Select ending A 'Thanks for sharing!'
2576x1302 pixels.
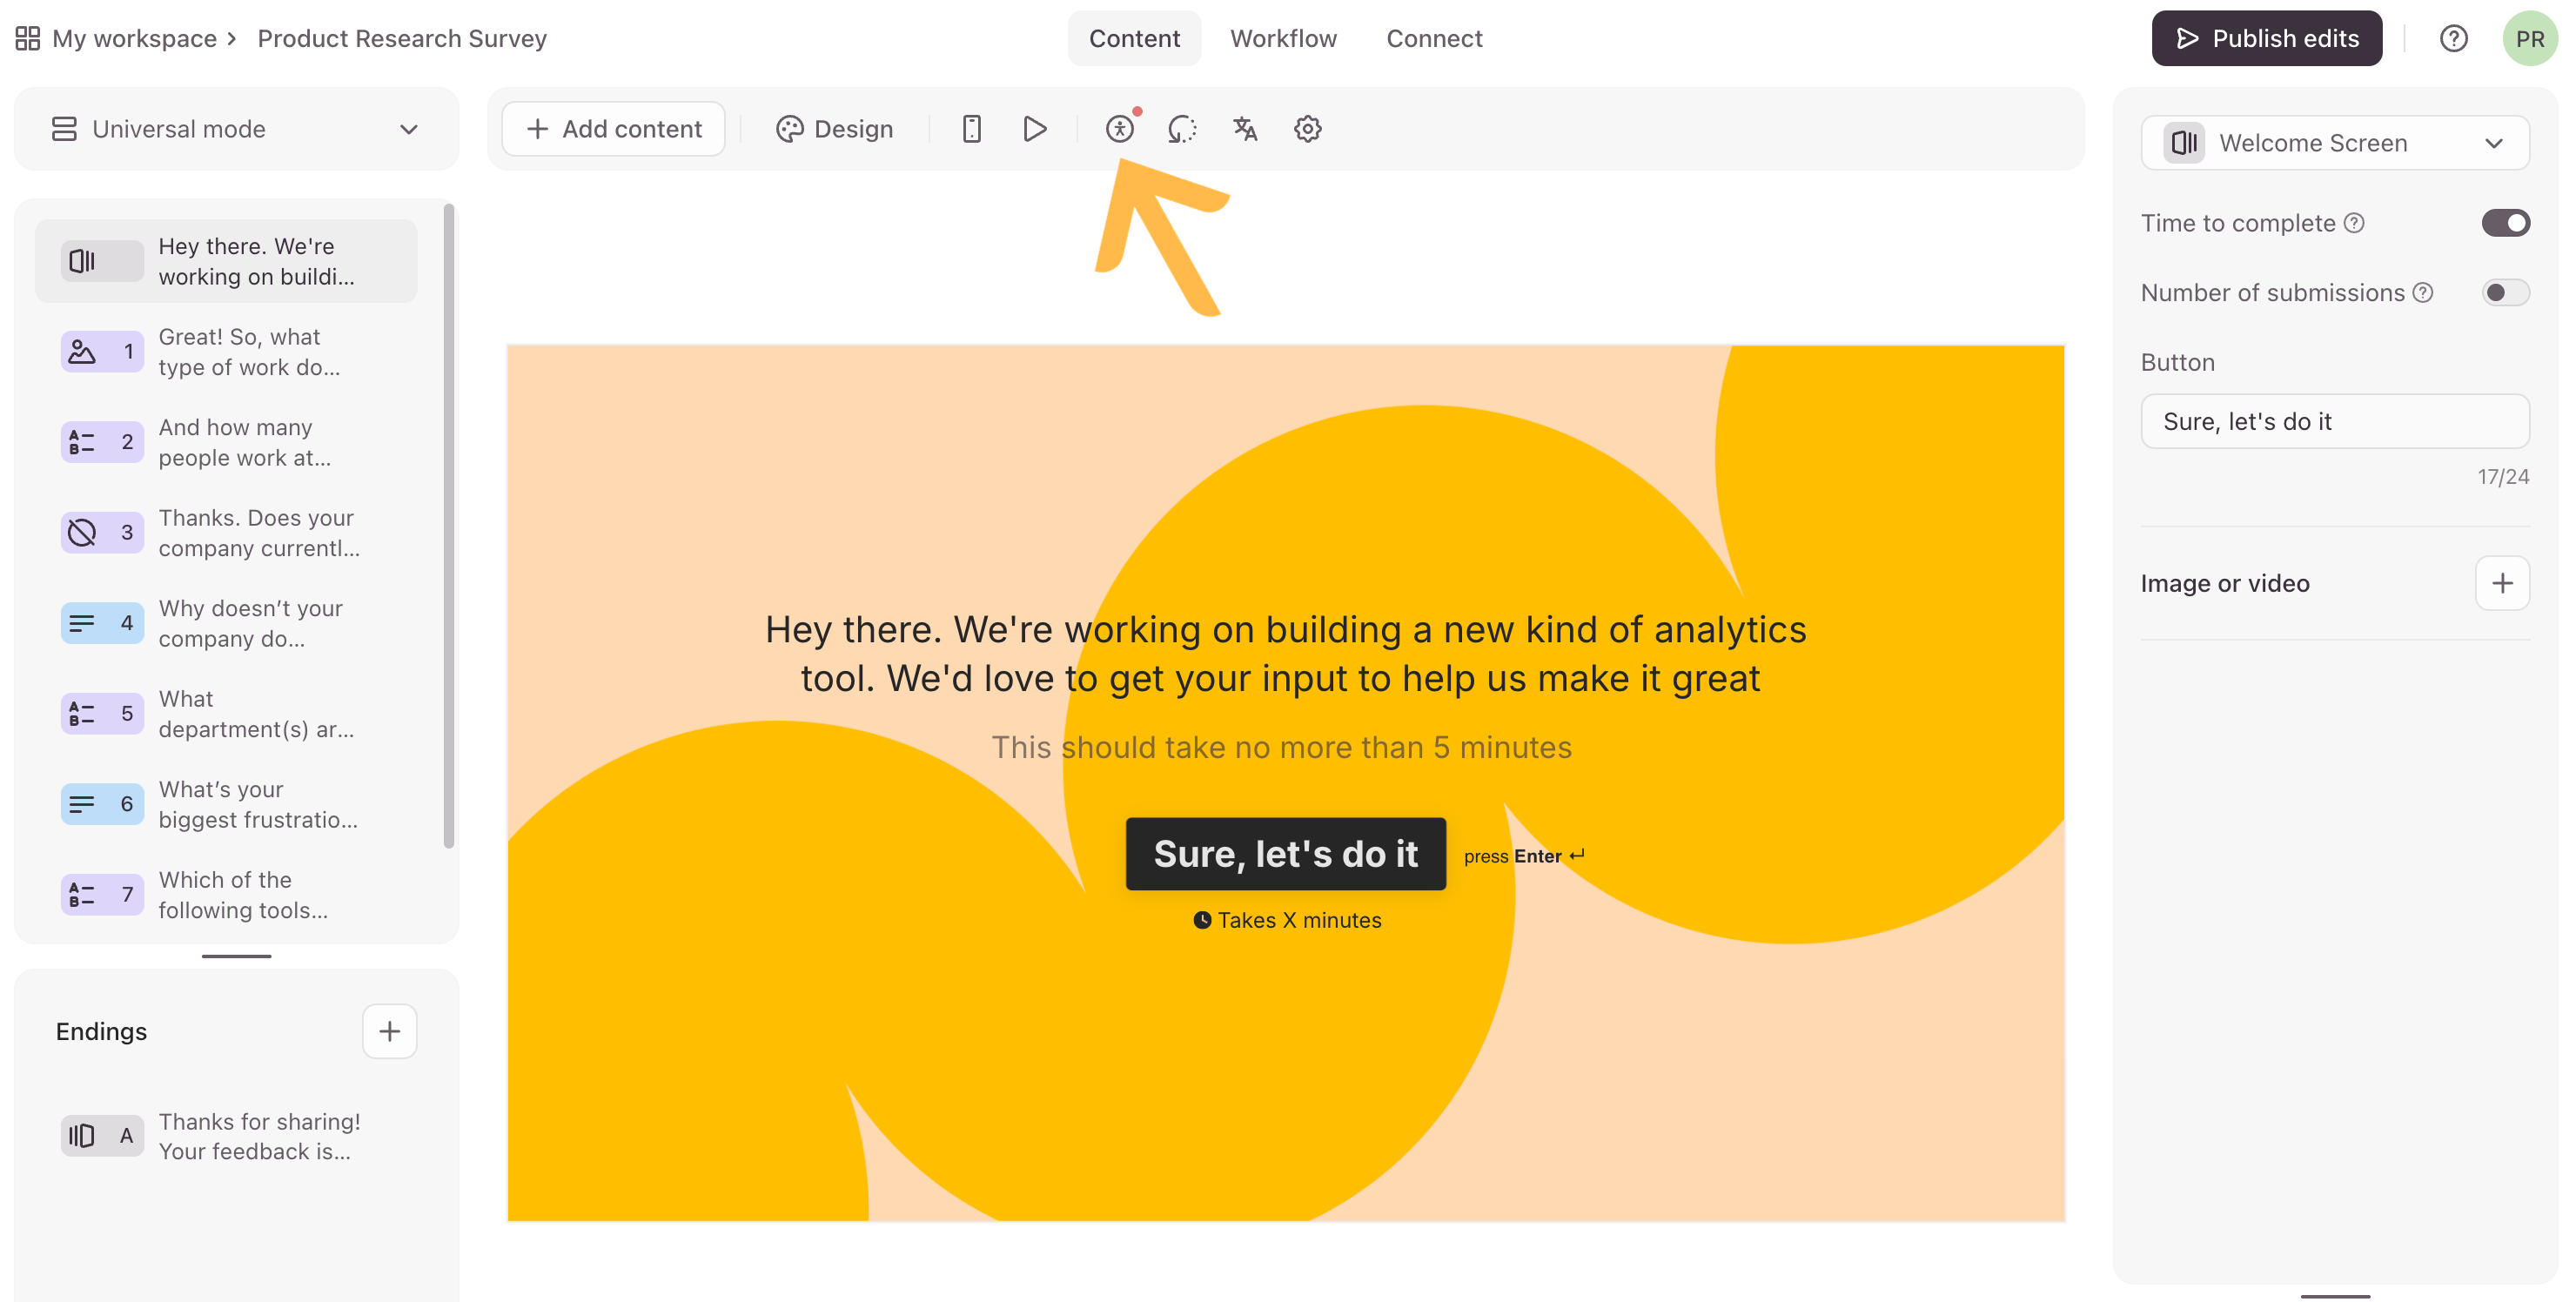coord(226,1136)
